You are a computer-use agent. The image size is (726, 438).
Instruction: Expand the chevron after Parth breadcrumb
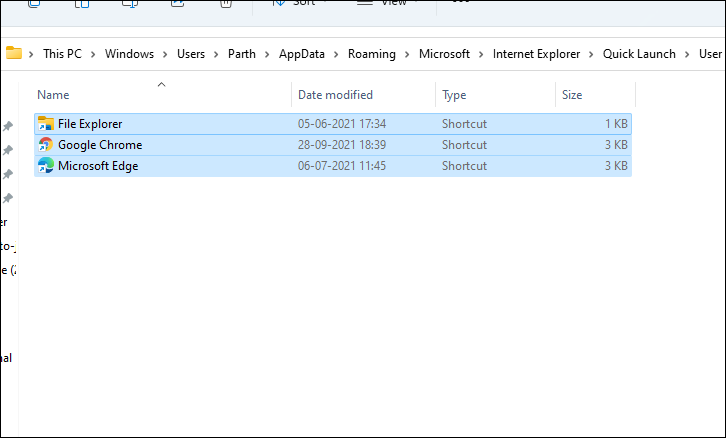(x=267, y=54)
